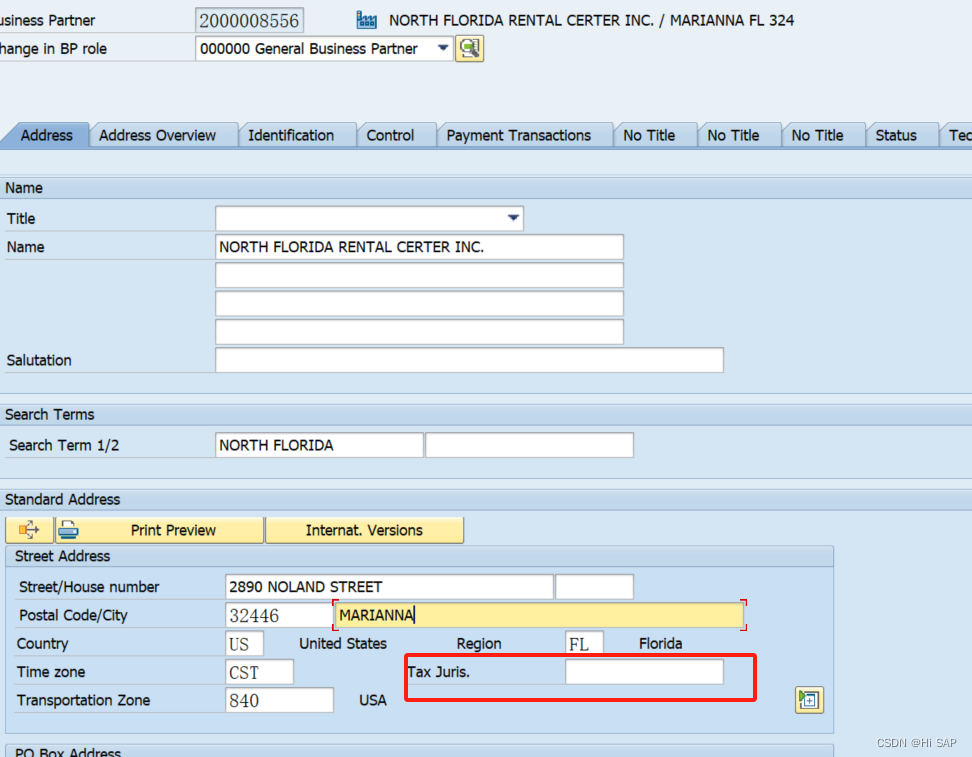972x757 pixels.
Task: Click the Street field 2890 NOLAND STREET
Action: point(389,587)
